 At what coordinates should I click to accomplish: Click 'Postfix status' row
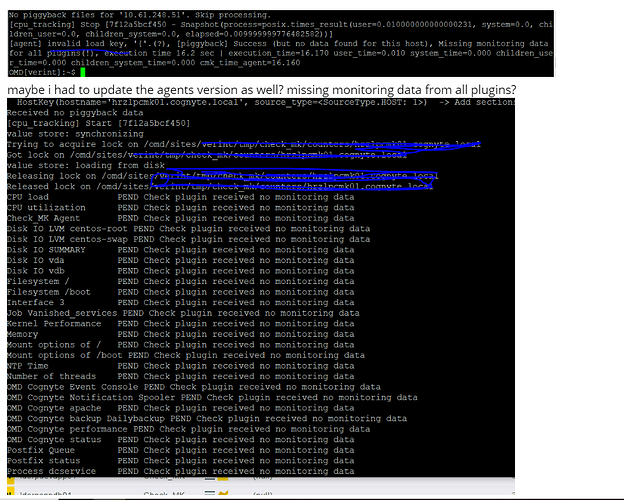click(181, 461)
